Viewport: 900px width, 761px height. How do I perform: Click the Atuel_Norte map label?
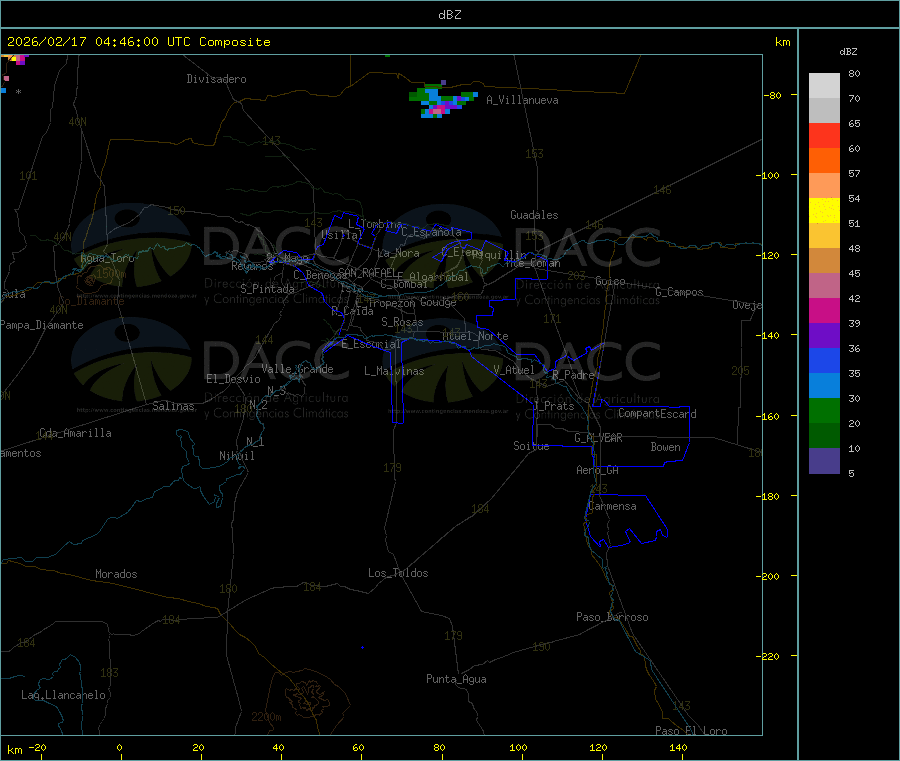(475, 336)
